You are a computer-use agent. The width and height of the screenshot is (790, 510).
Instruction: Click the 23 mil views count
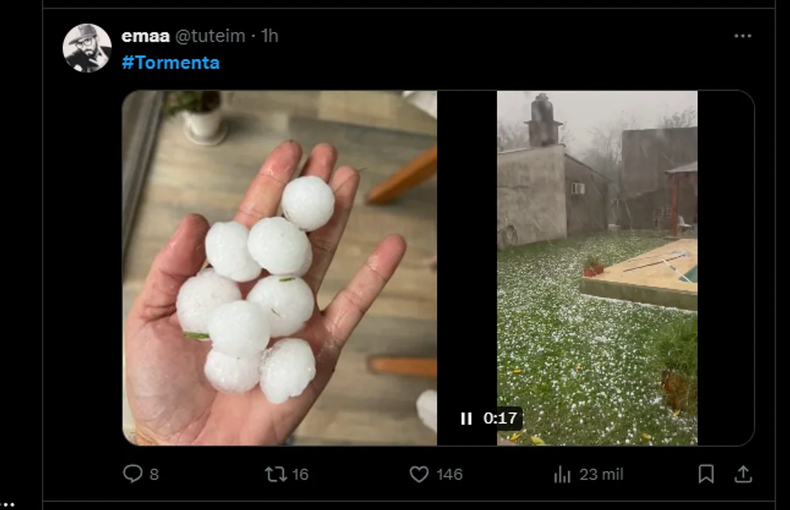coord(600,474)
